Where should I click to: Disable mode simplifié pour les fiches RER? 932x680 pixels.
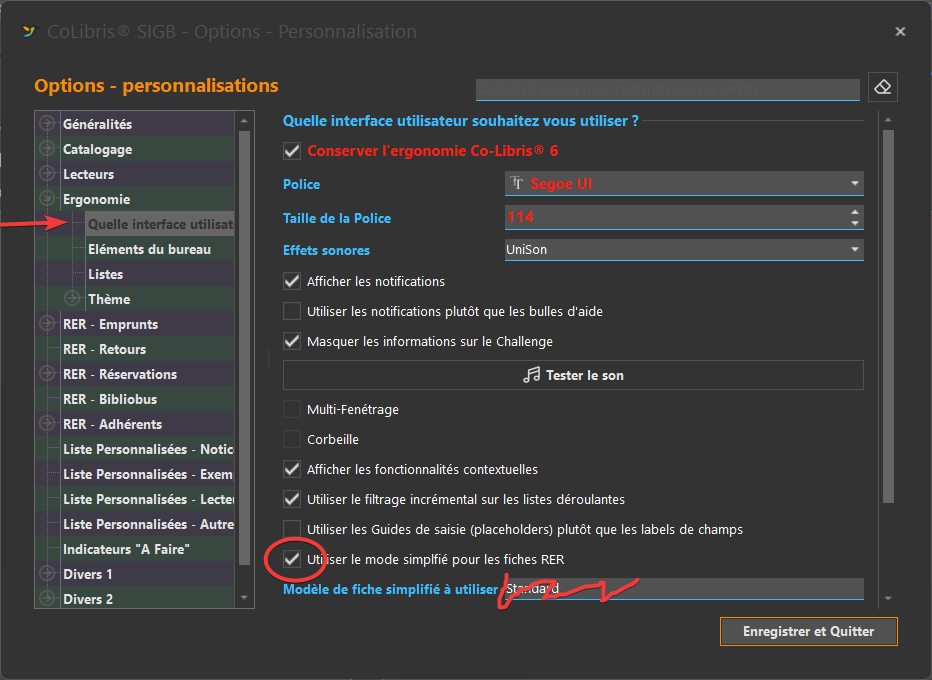[292, 559]
